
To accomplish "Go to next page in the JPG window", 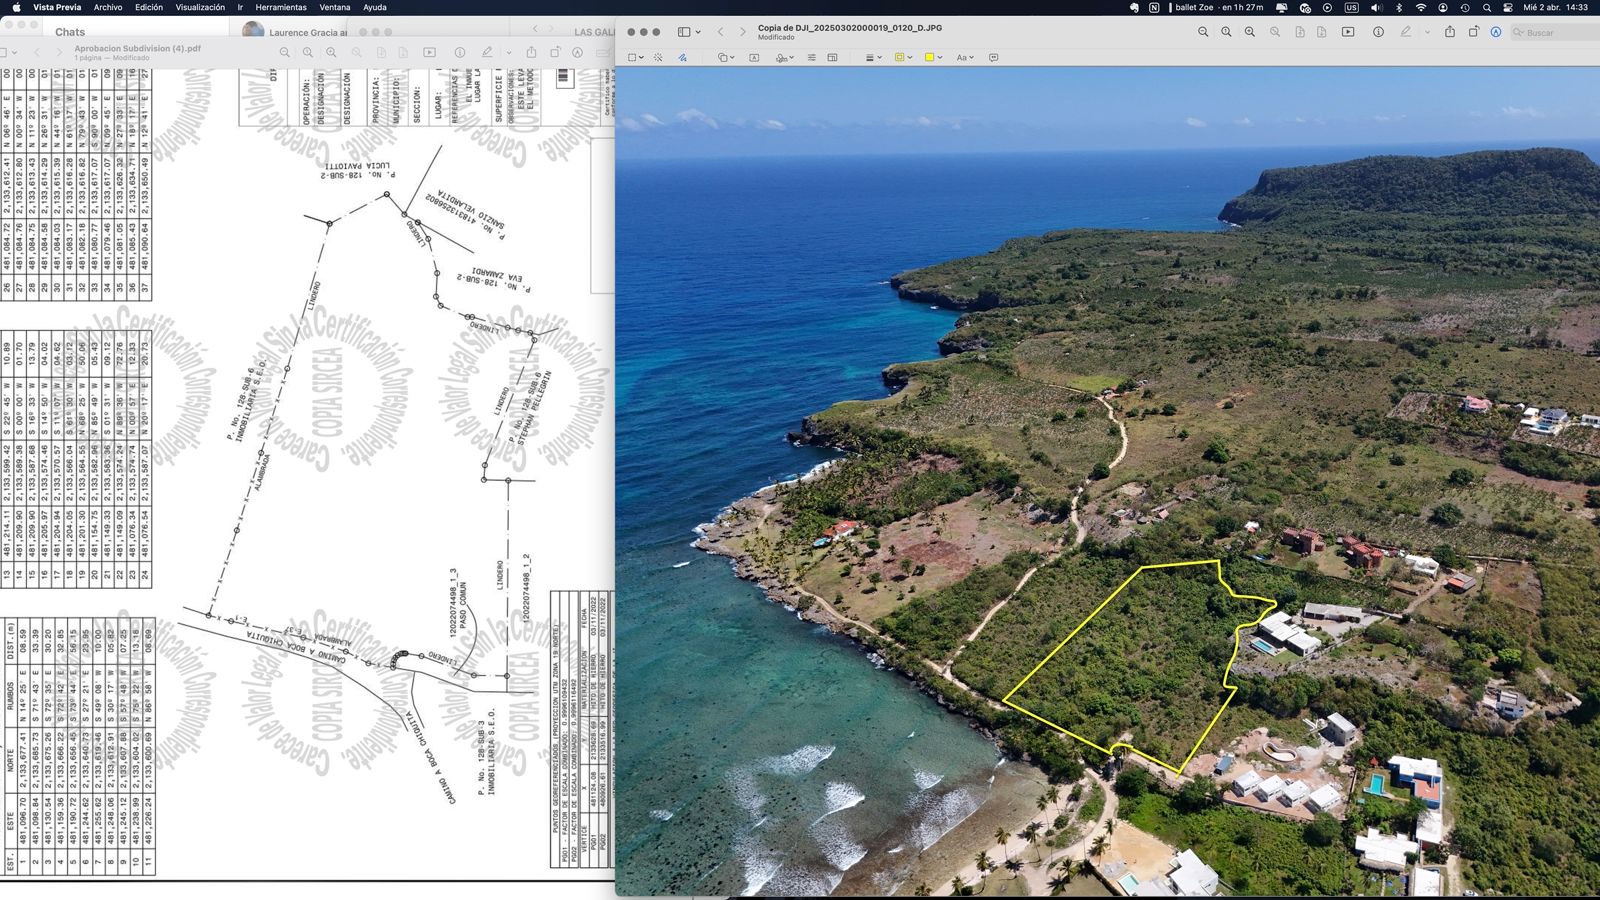I will (x=742, y=32).
